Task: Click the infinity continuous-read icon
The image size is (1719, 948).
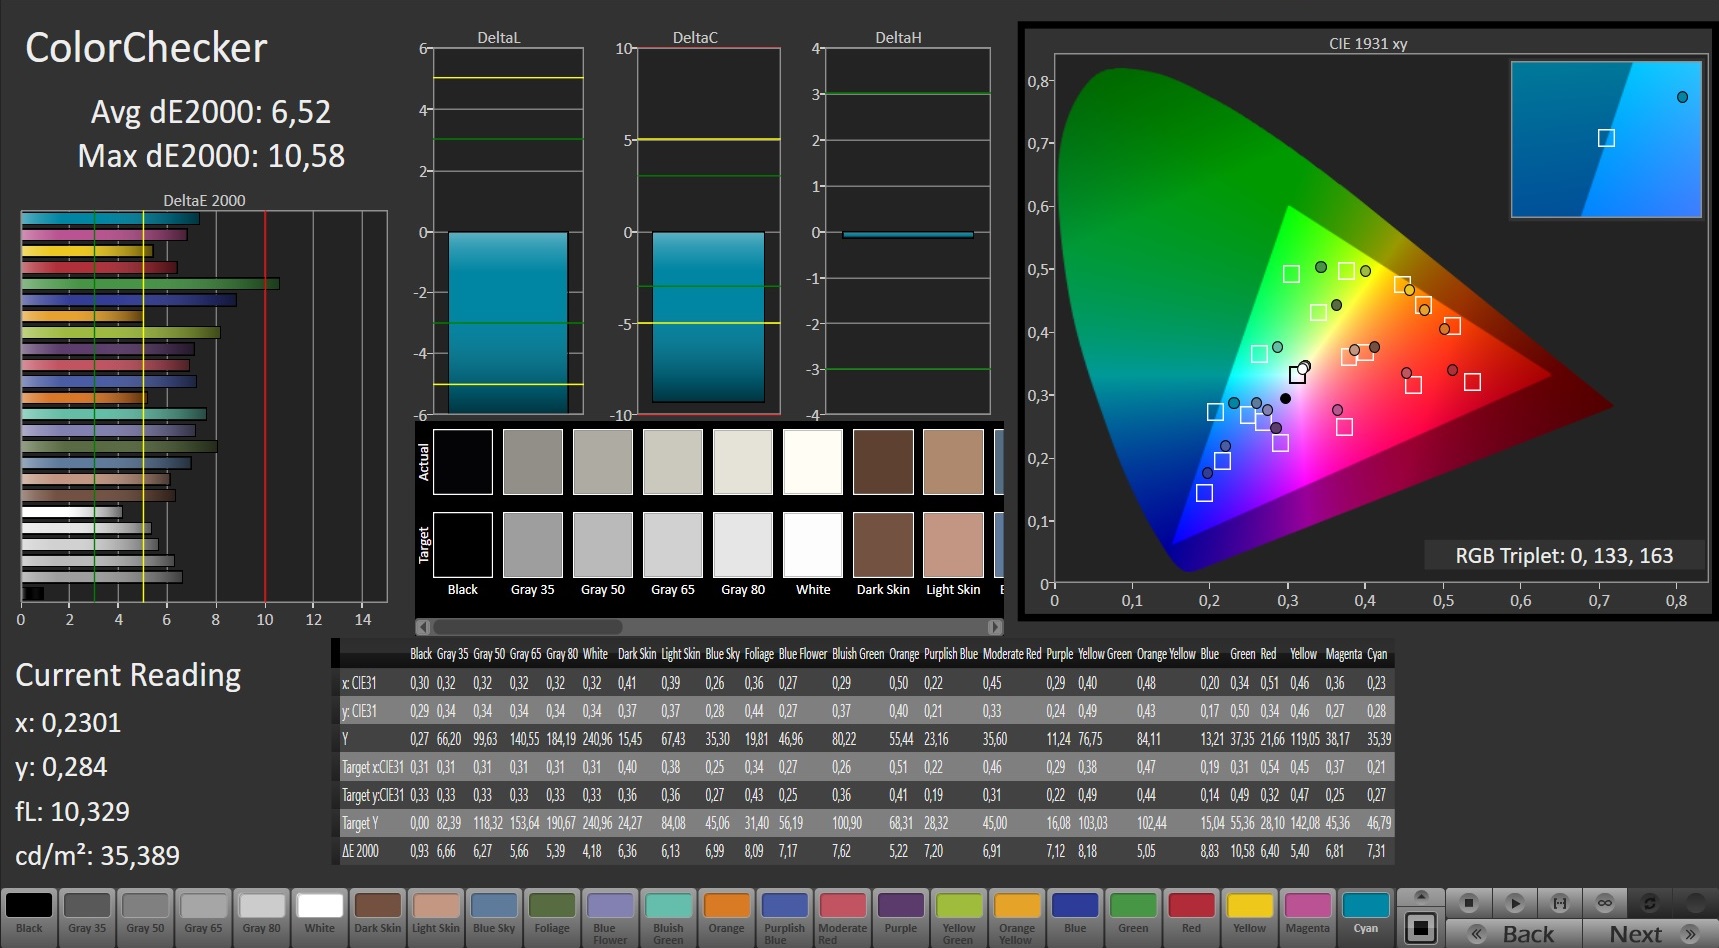Action: pos(1604,903)
